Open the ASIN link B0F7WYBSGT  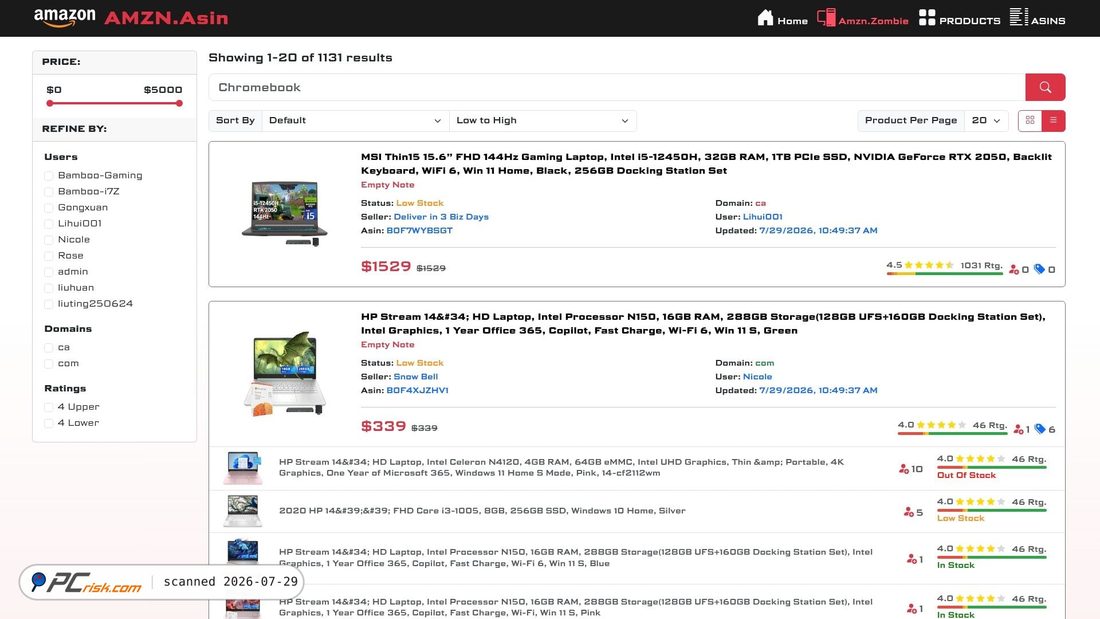coord(420,230)
